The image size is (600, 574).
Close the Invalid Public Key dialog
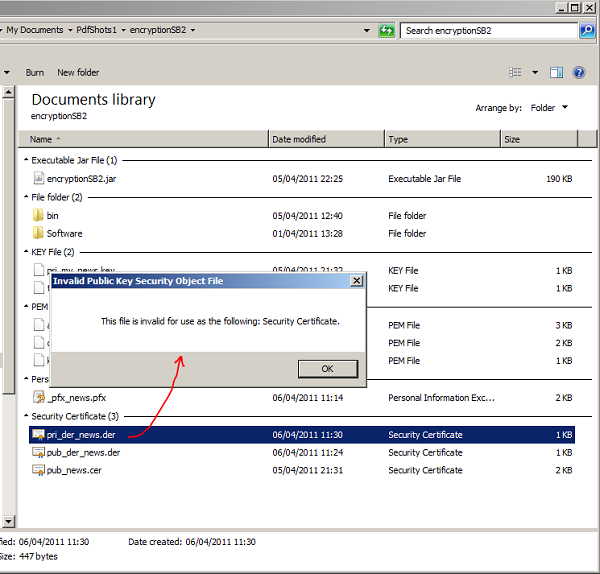(x=356, y=281)
